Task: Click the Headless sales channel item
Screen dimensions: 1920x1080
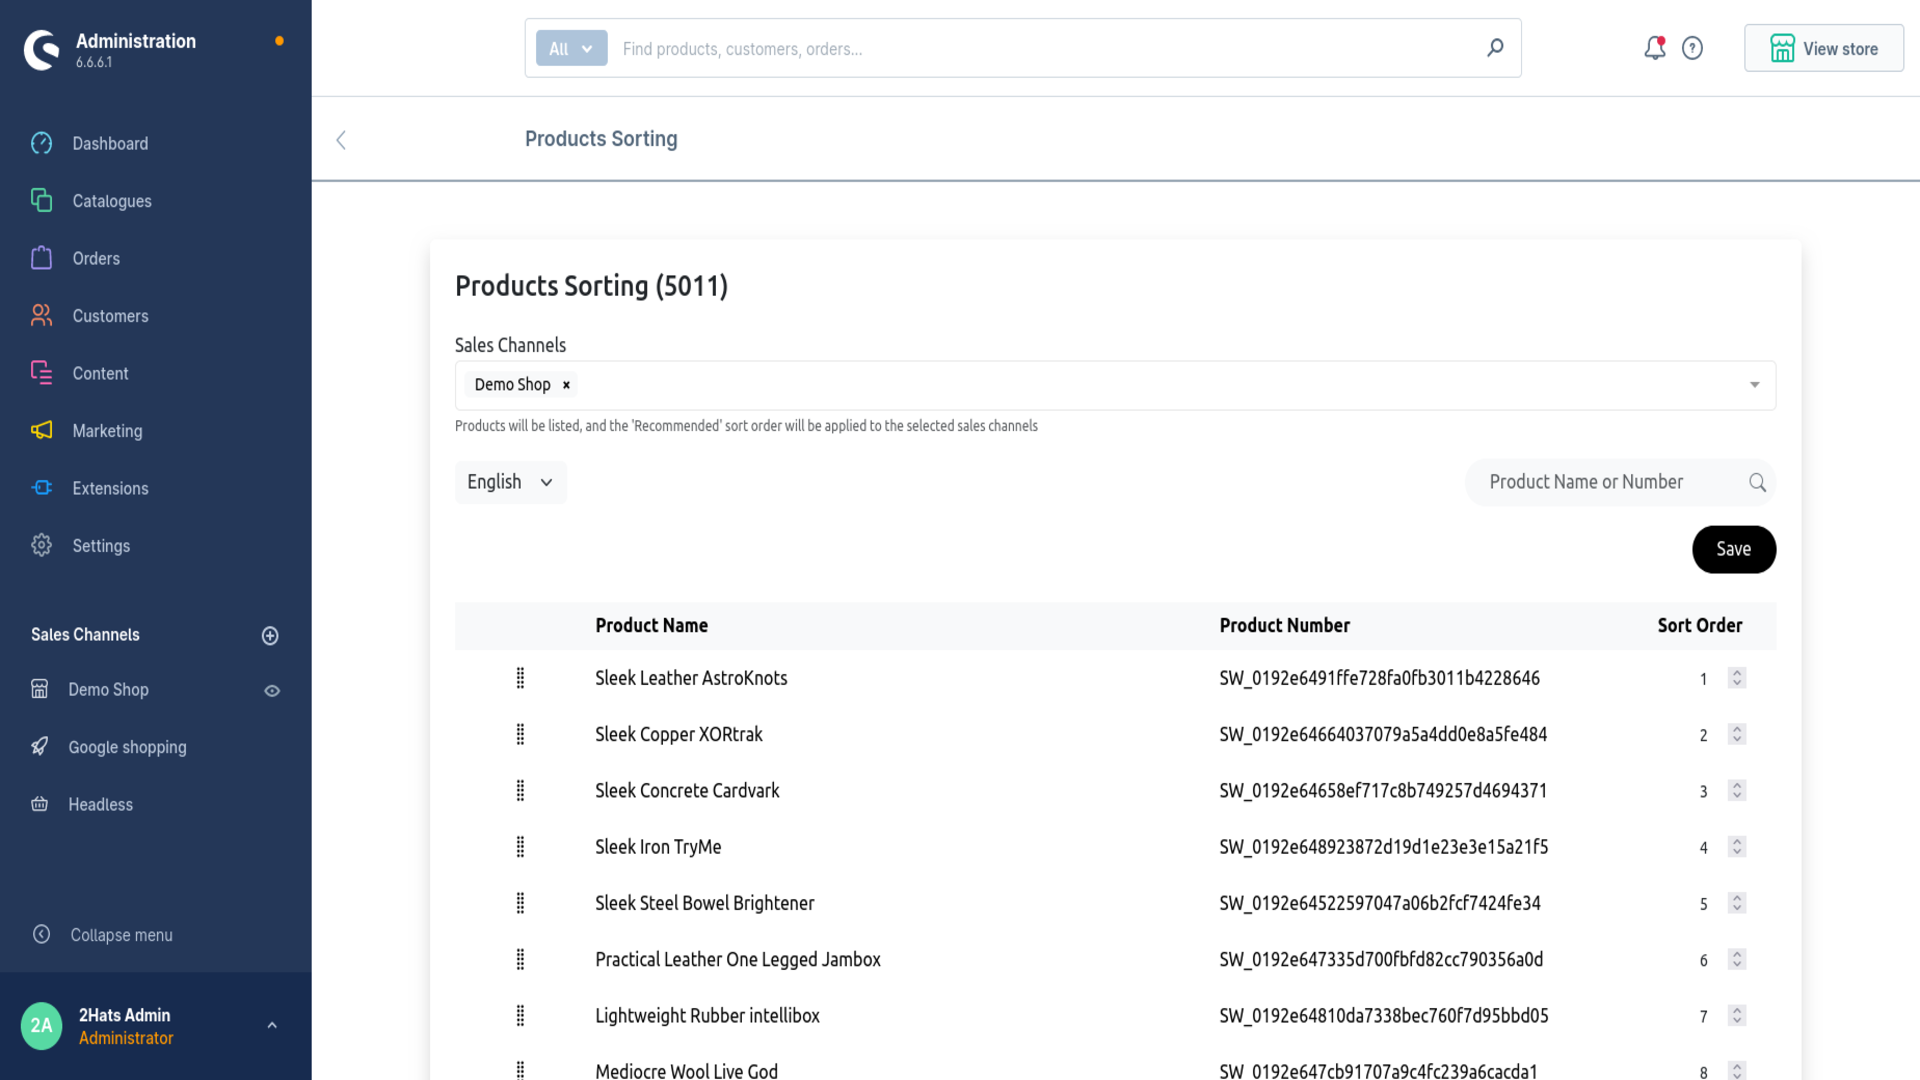Action: (99, 803)
